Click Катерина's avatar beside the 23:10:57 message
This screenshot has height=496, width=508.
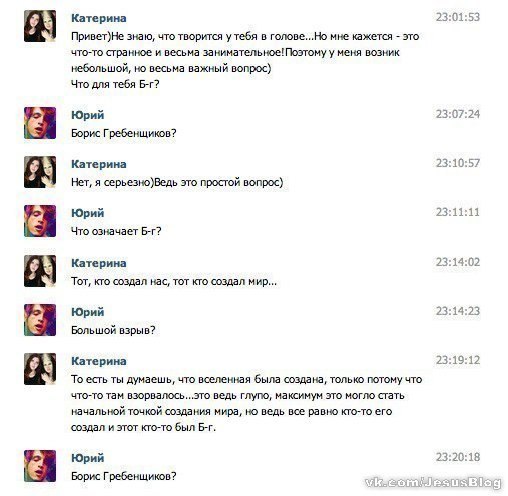[x=40, y=172]
